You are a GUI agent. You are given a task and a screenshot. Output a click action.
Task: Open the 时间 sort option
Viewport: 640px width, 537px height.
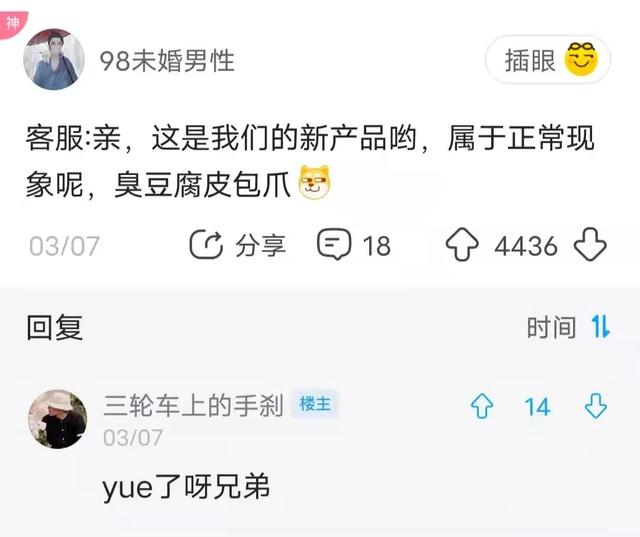551,327
